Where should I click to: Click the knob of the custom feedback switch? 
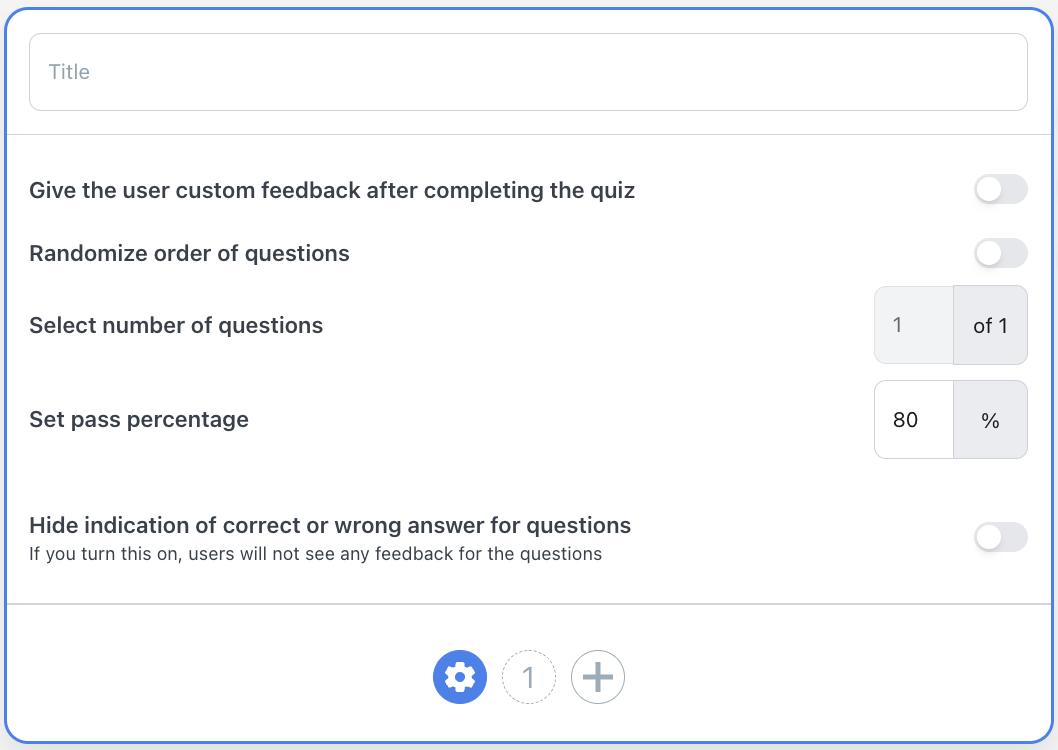click(989, 190)
